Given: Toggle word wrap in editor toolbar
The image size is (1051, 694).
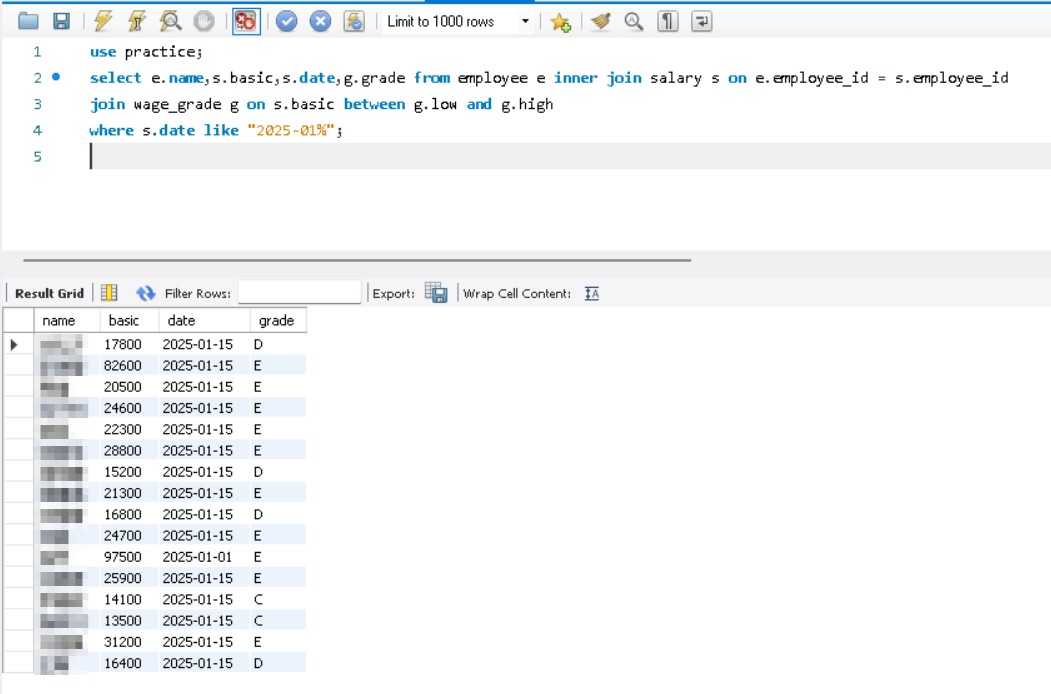Looking at the screenshot, I should 701,21.
